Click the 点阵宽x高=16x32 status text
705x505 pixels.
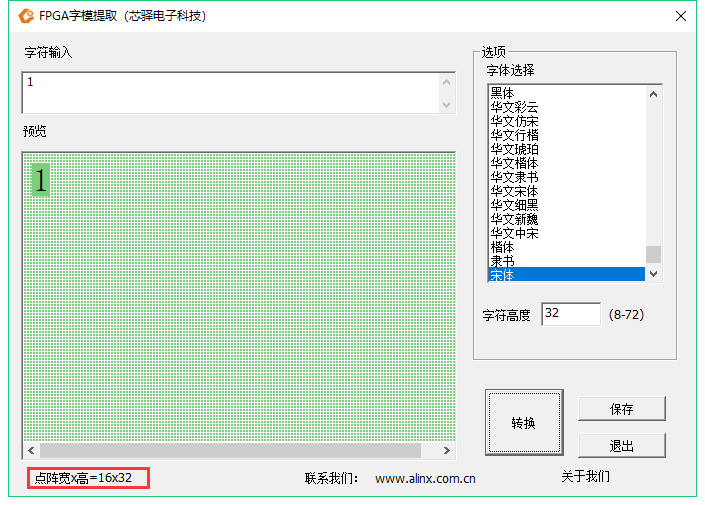(x=83, y=478)
